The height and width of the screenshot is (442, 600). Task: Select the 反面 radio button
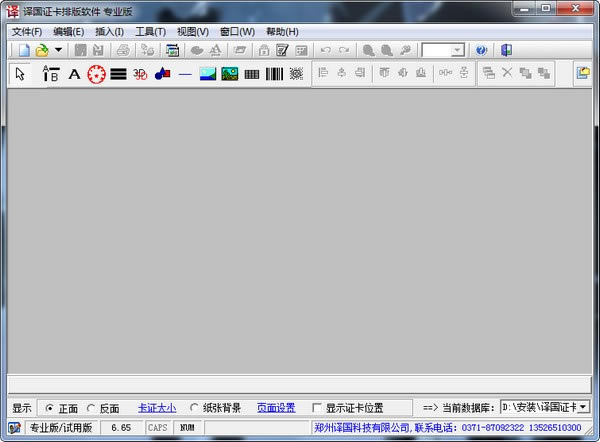[x=92, y=408]
